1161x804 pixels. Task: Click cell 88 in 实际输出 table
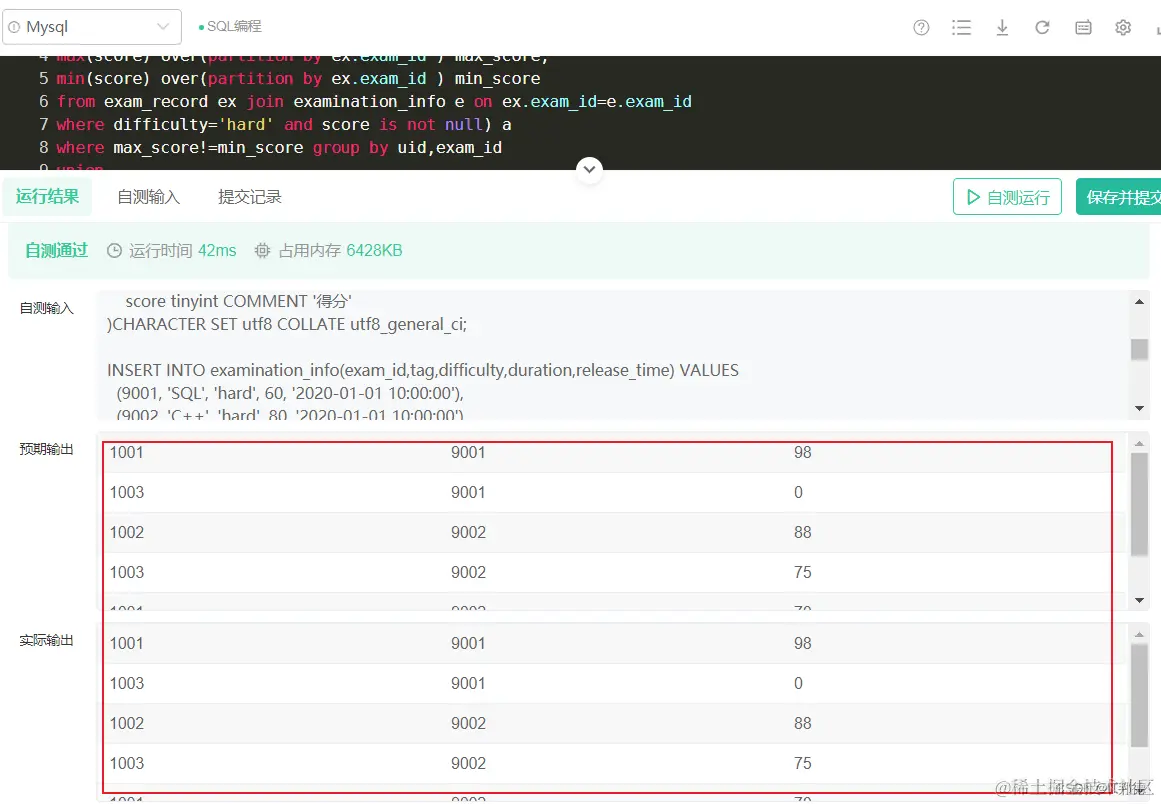[x=803, y=723]
